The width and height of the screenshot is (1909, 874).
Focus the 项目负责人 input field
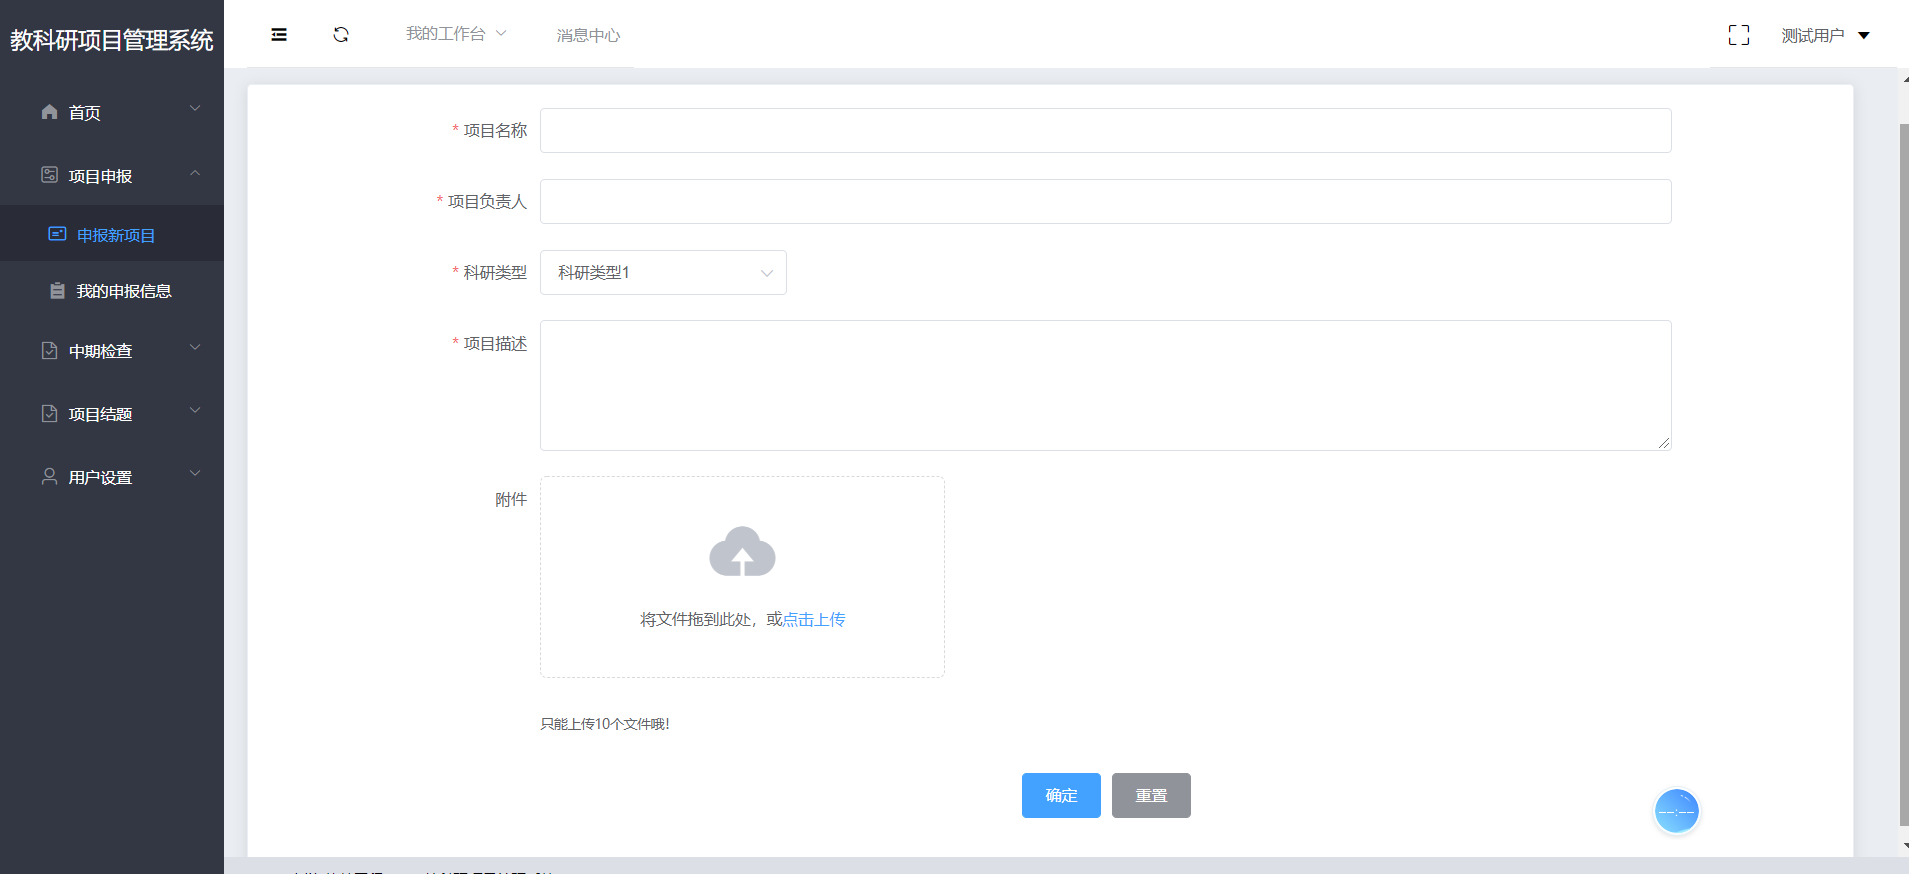point(1106,202)
